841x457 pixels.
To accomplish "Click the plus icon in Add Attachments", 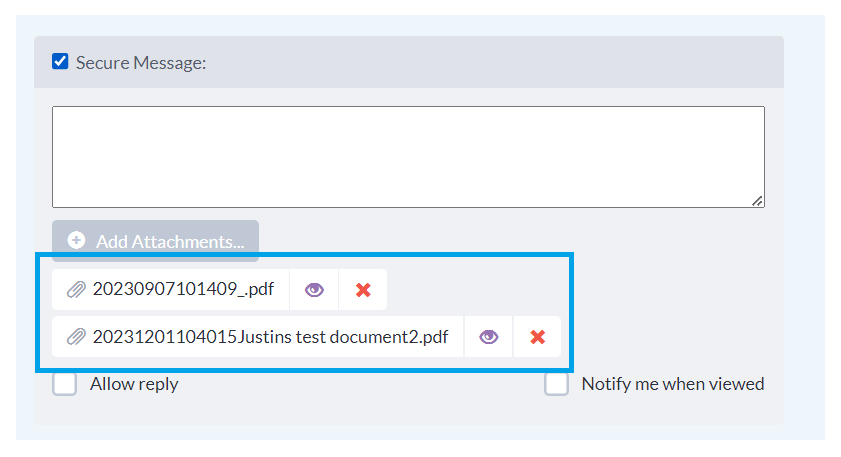I will pos(76,241).
